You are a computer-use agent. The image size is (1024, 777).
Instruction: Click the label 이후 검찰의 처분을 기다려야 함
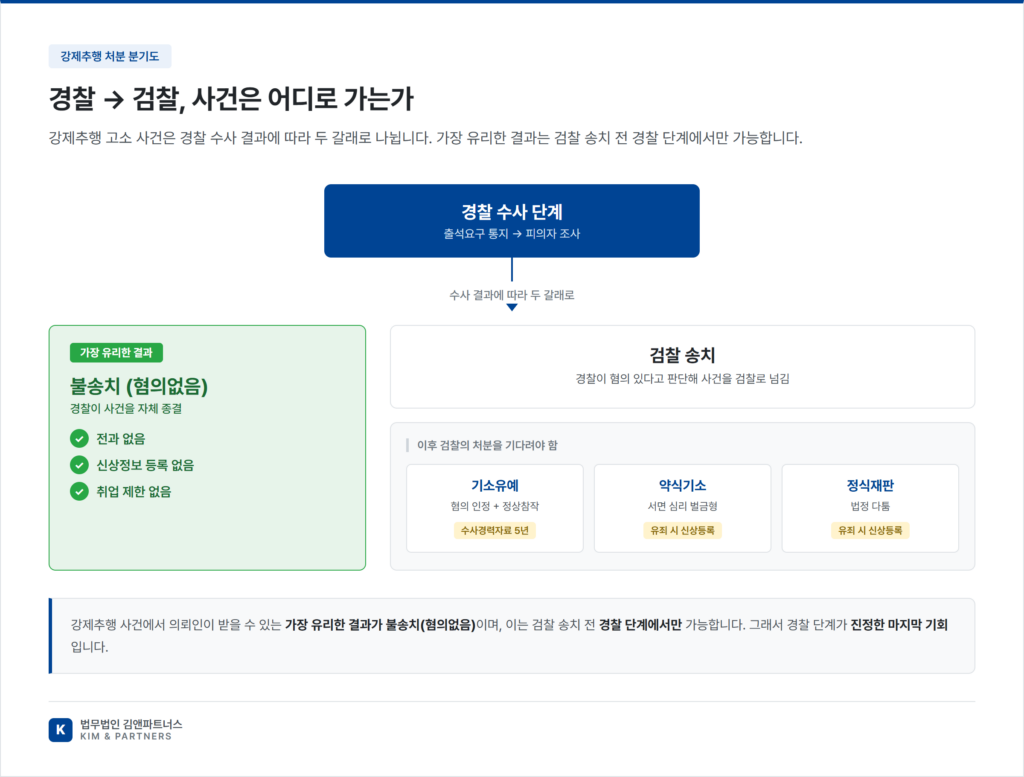pos(487,445)
